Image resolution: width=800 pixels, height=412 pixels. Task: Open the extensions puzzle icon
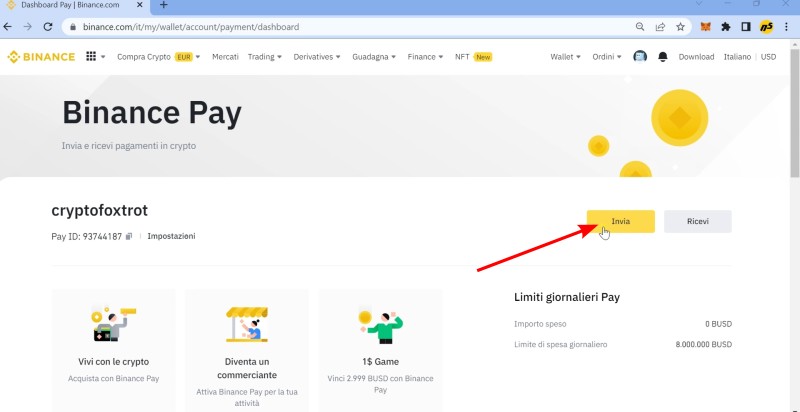pyautogui.click(x=726, y=27)
